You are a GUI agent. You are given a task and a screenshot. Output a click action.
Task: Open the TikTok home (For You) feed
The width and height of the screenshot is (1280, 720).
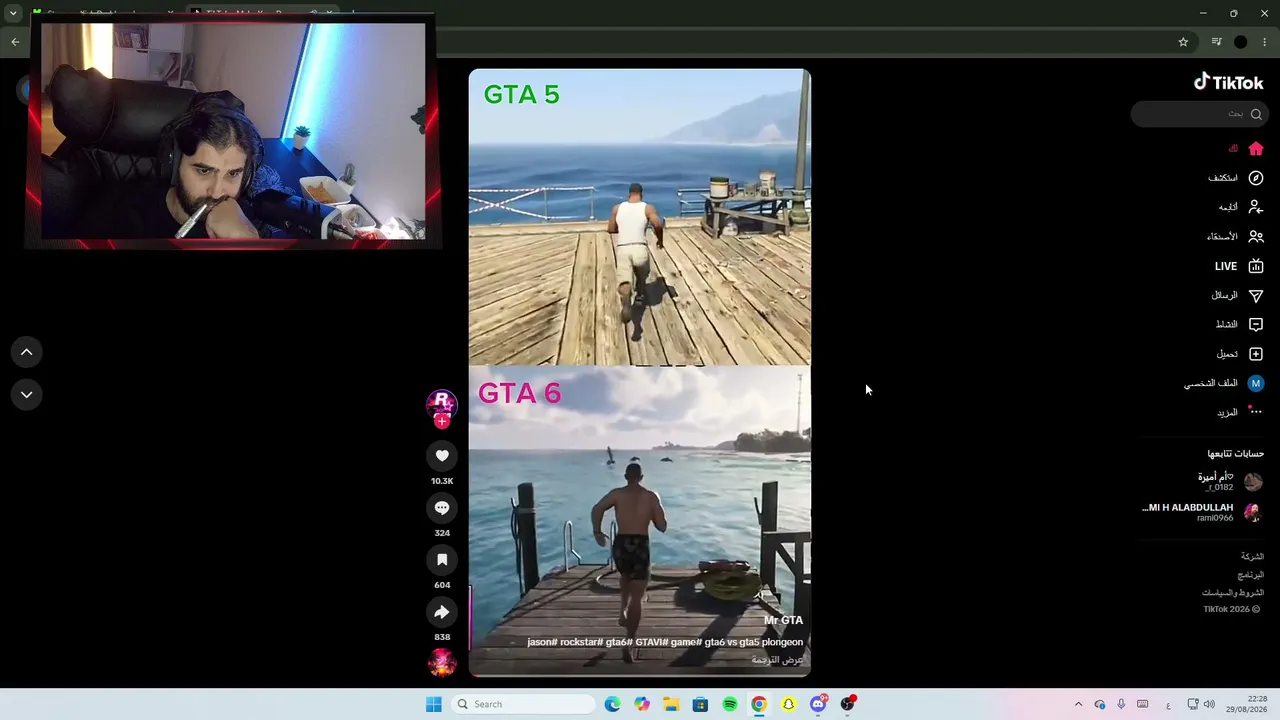click(1256, 149)
